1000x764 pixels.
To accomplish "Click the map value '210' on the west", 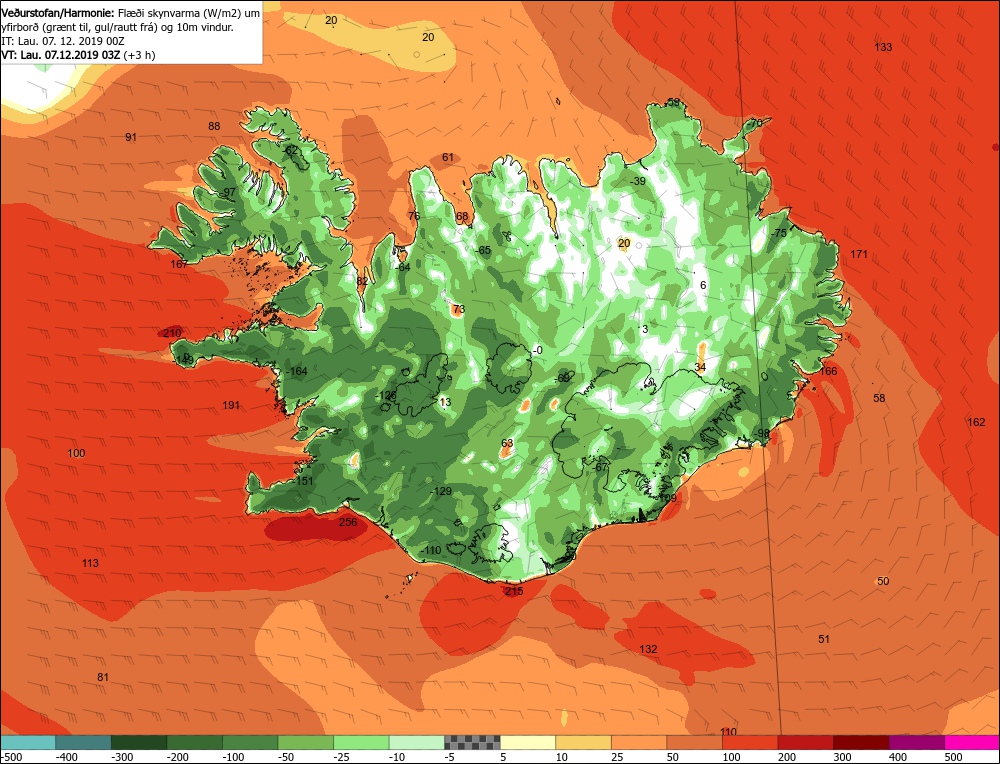I will point(172,333).
